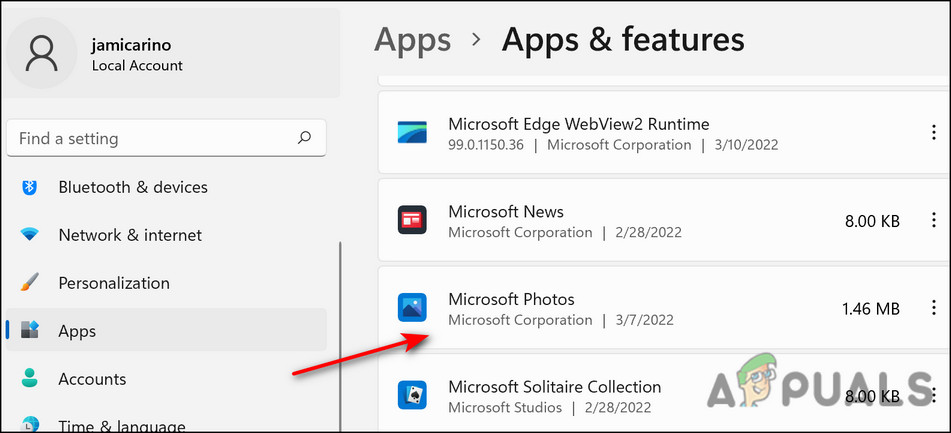Open Time & language settings
Screen dimensions: 951x433
point(166,420)
